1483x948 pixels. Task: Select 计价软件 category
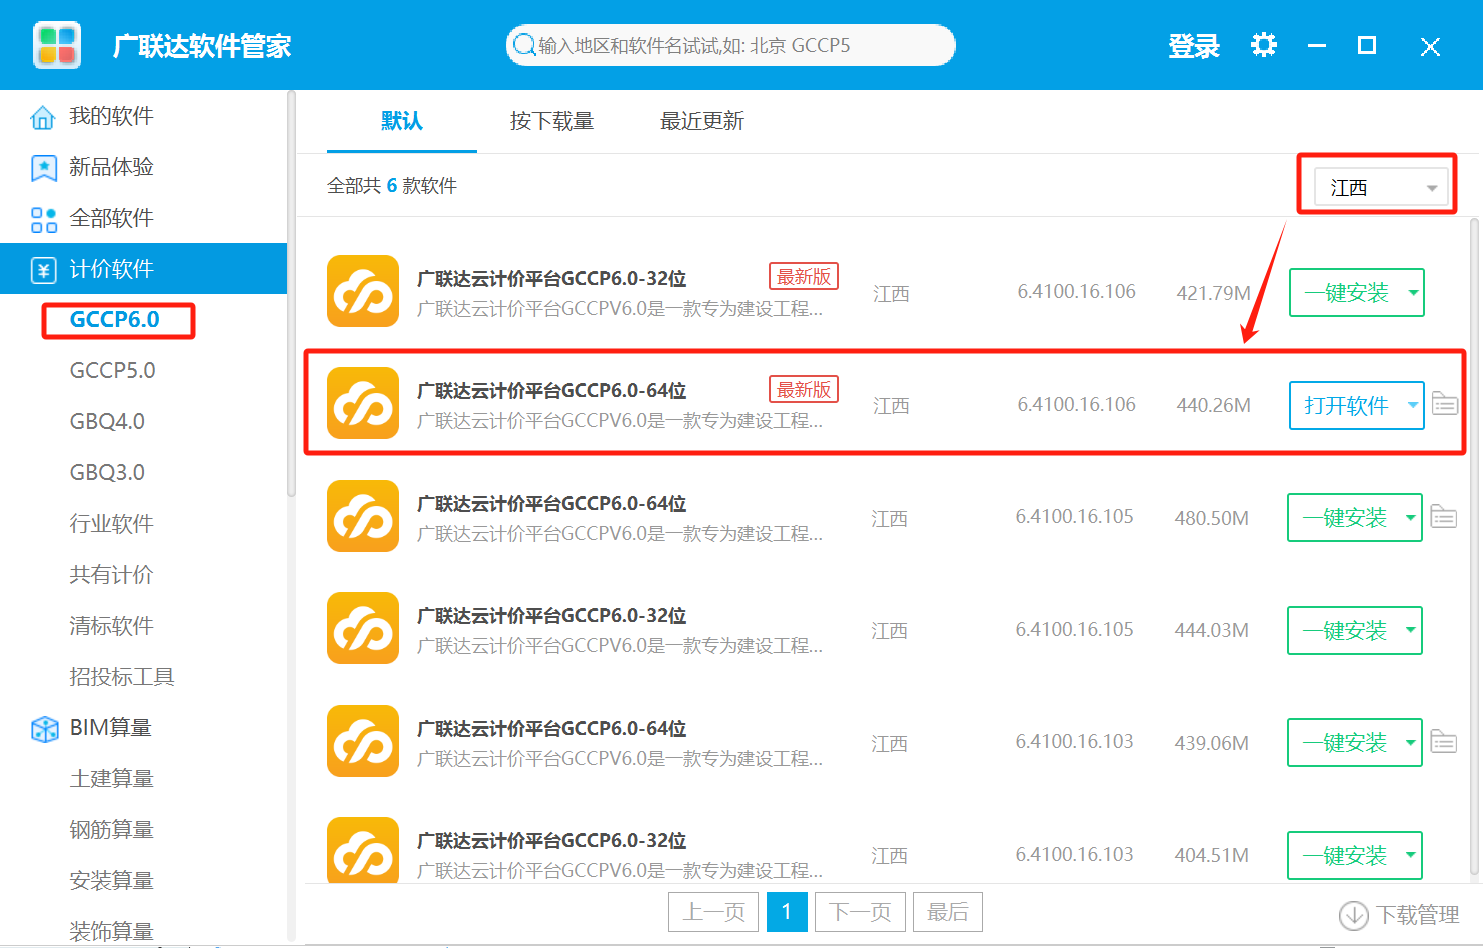[143, 269]
